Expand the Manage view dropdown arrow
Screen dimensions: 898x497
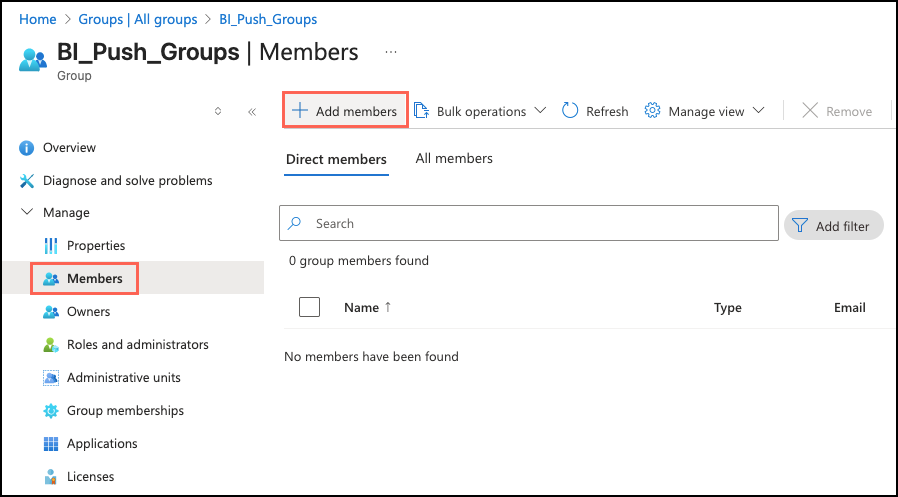[x=758, y=111]
